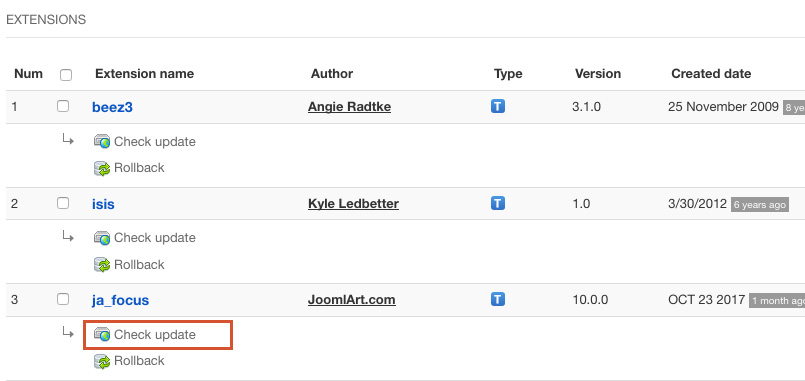Click the Check update icon under ja_focus
This screenshot has width=805, height=381.
point(102,335)
